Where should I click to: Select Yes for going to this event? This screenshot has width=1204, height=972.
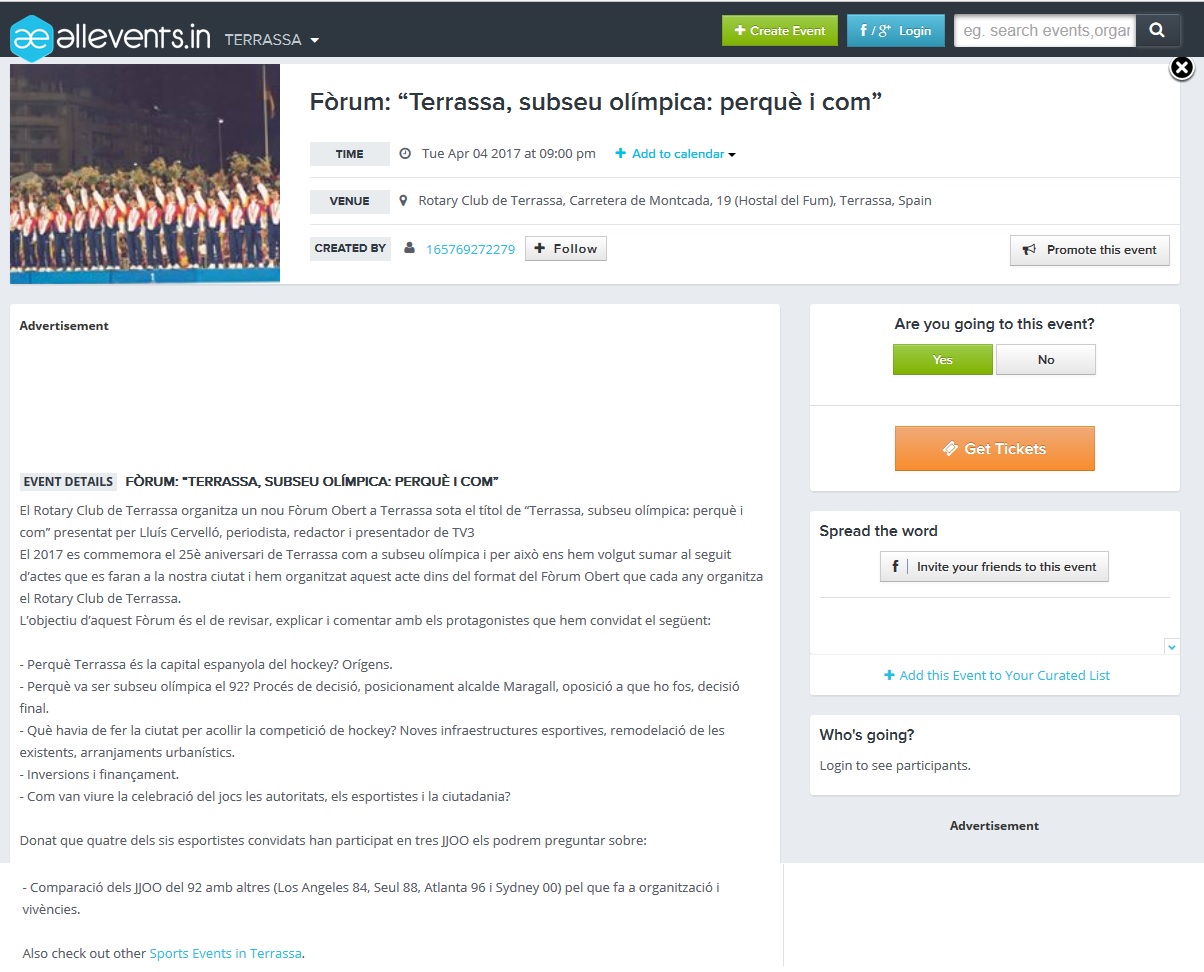pyautogui.click(x=943, y=360)
